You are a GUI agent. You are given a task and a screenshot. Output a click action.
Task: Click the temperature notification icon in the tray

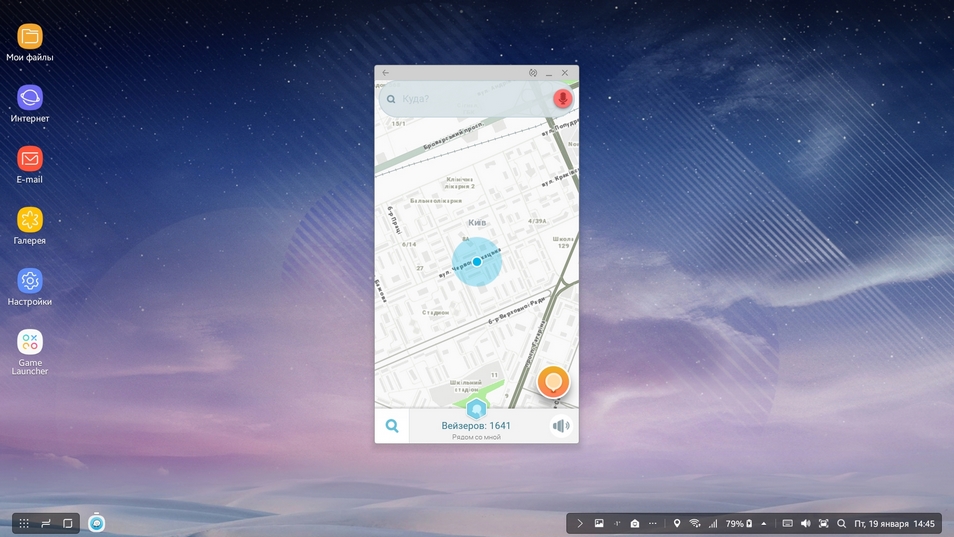617,523
